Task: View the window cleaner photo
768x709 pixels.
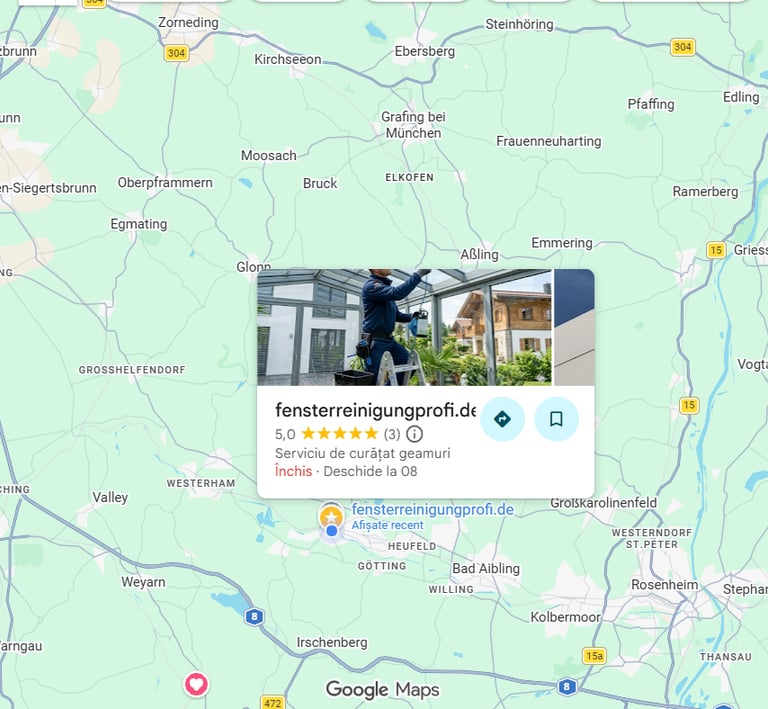Action: 404,327
